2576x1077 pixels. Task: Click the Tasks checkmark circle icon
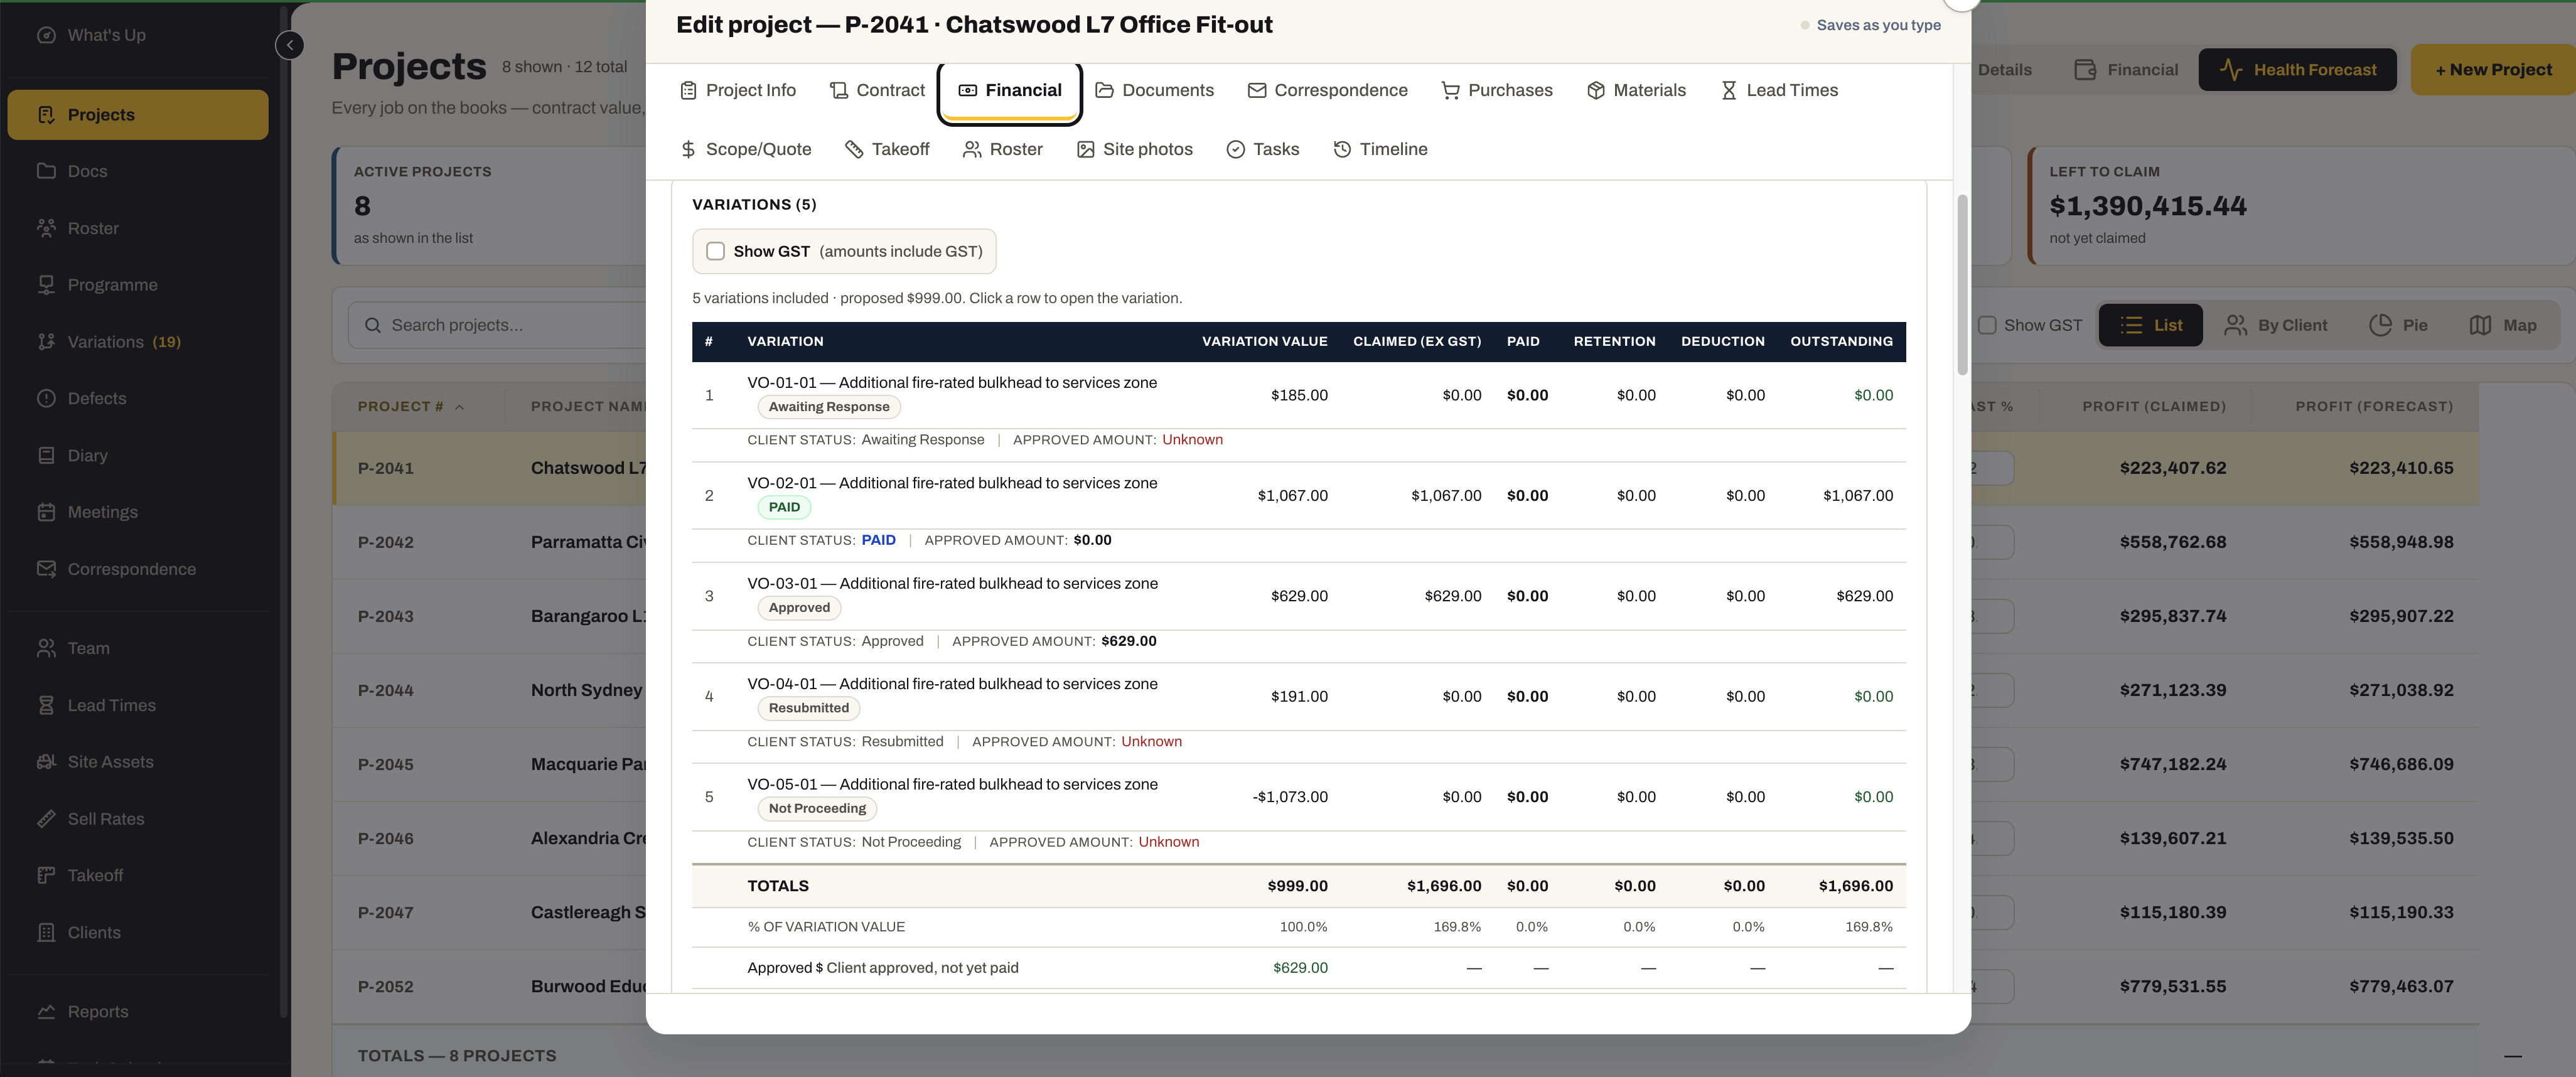1236,149
